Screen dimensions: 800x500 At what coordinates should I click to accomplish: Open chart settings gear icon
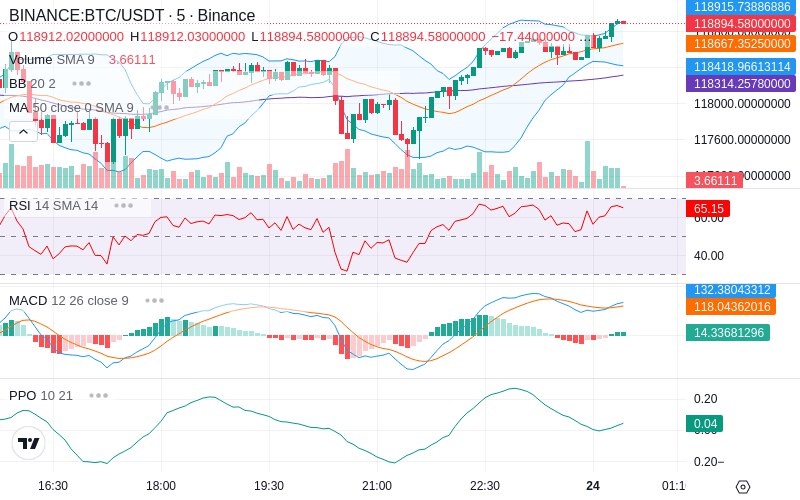tap(742, 487)
